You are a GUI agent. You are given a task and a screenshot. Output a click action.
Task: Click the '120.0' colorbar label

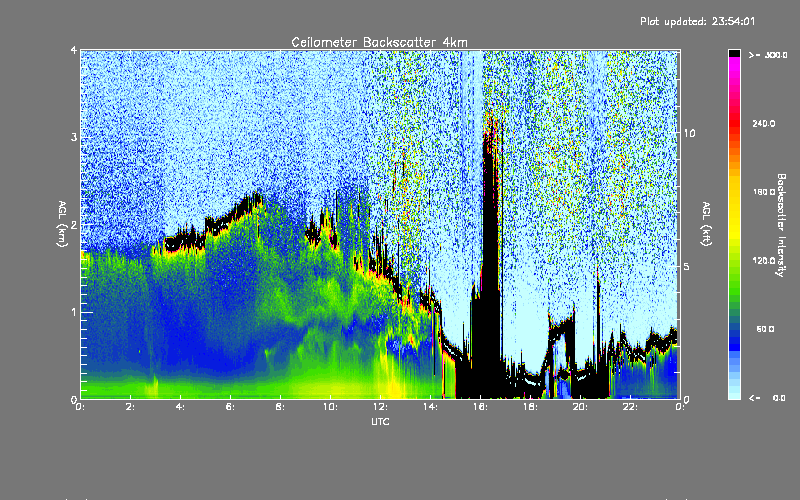coord(764,260)
